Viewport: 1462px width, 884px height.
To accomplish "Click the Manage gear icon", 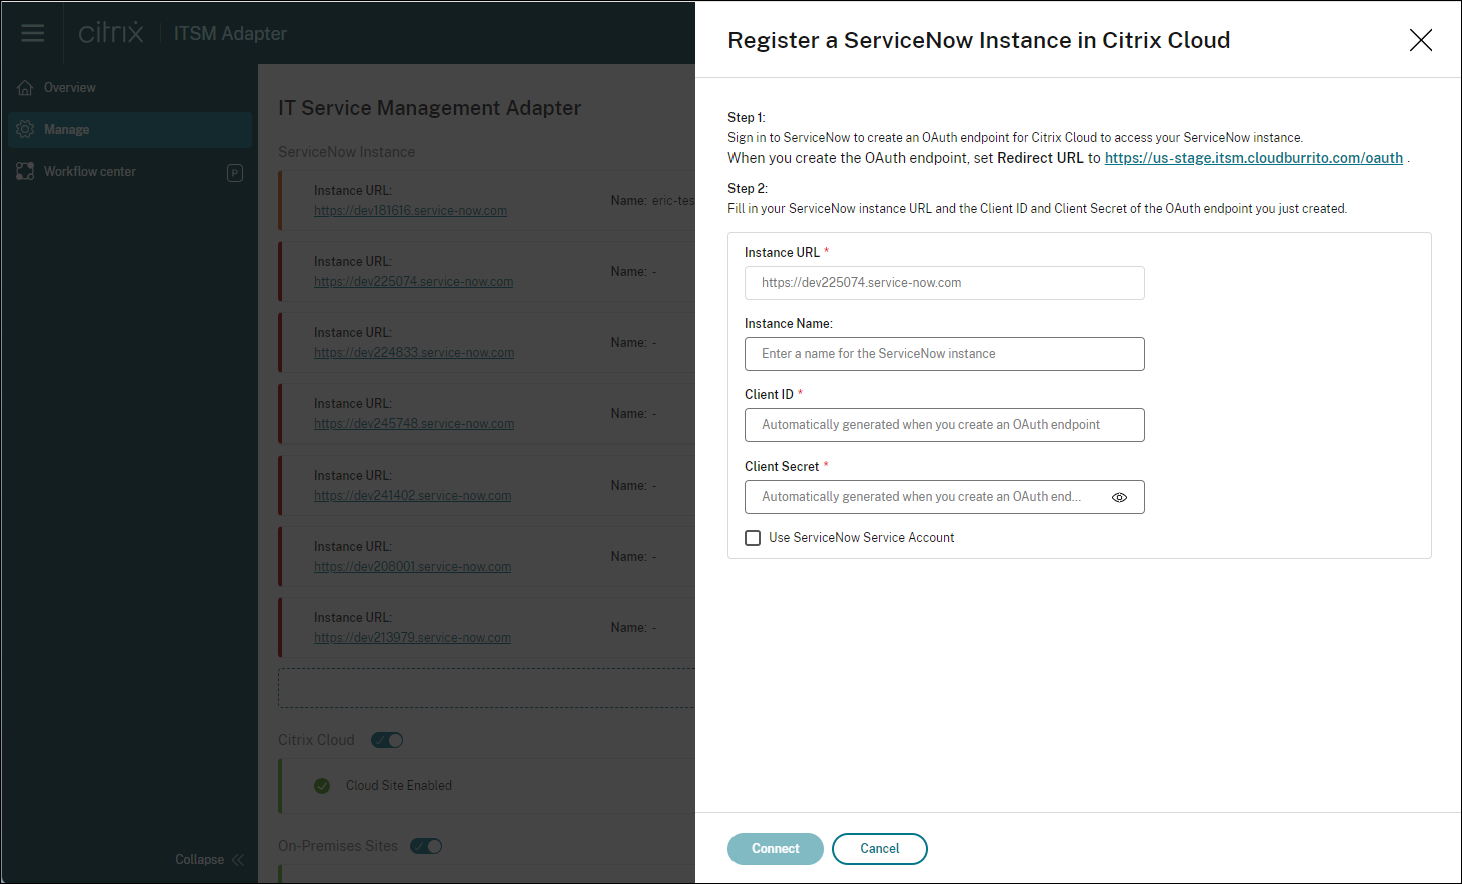I will [25, 130].
